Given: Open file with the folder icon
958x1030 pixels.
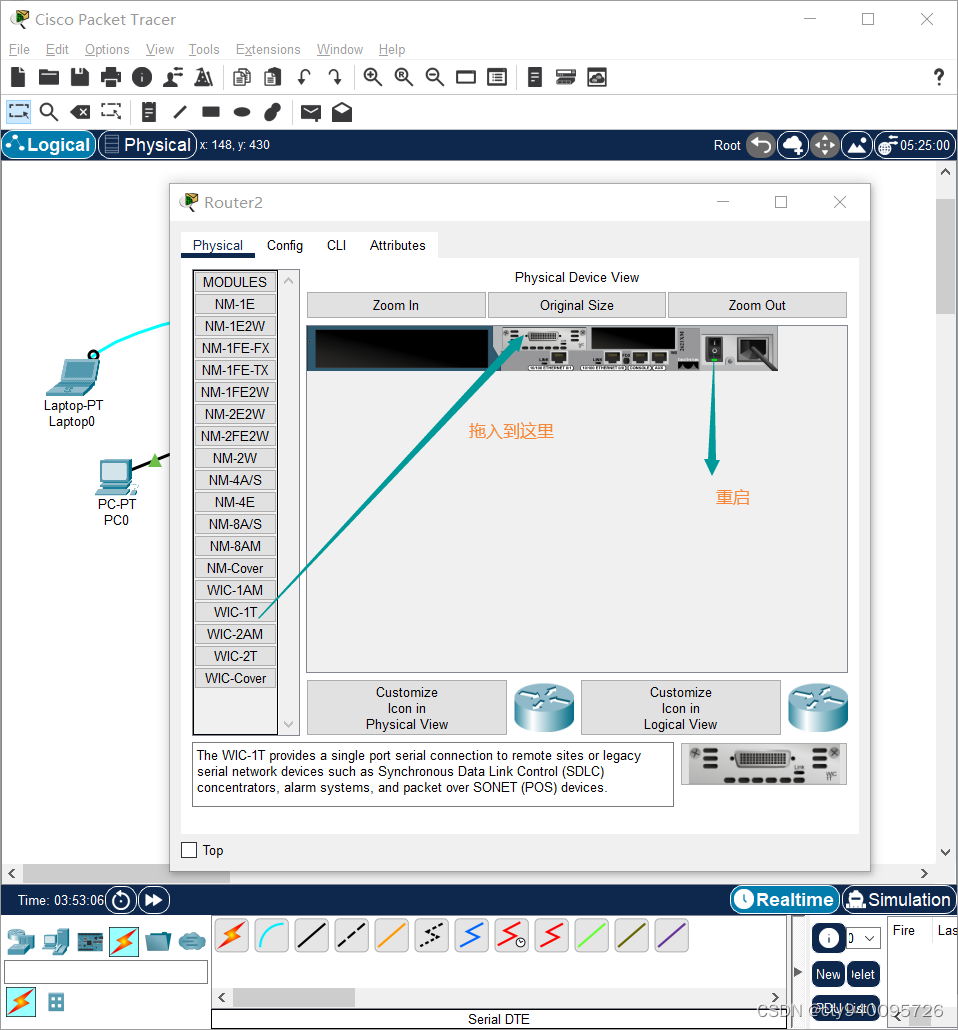Looking at the screenshot, I should [x=49, y=78].
